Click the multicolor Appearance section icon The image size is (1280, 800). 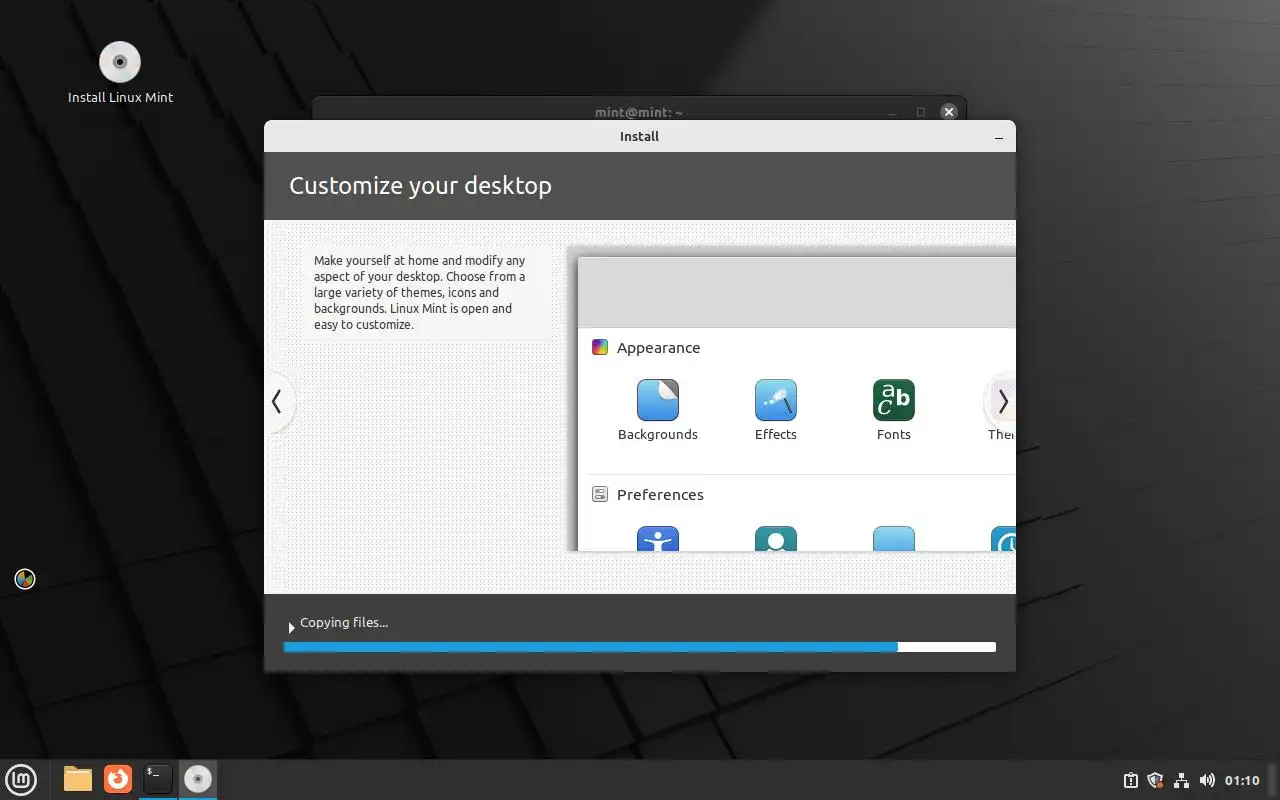[600, 348]
